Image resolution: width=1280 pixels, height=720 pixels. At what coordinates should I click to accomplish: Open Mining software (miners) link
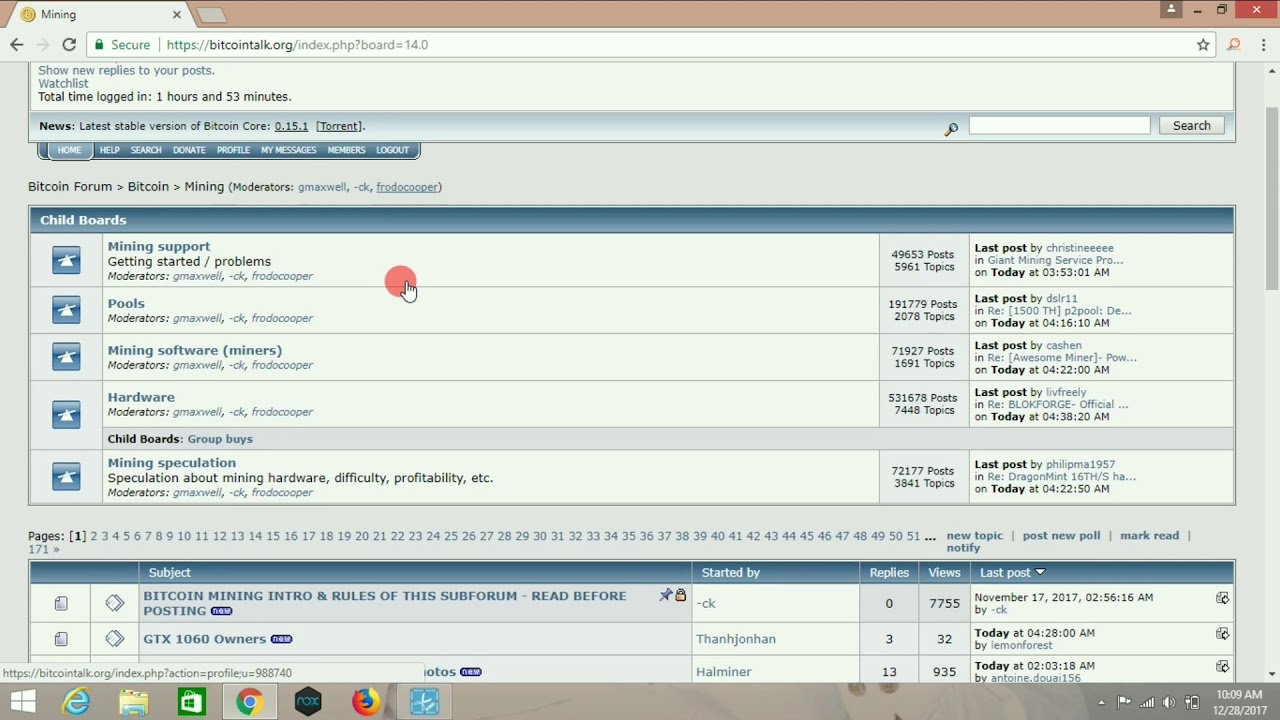[x=195, y=350]
